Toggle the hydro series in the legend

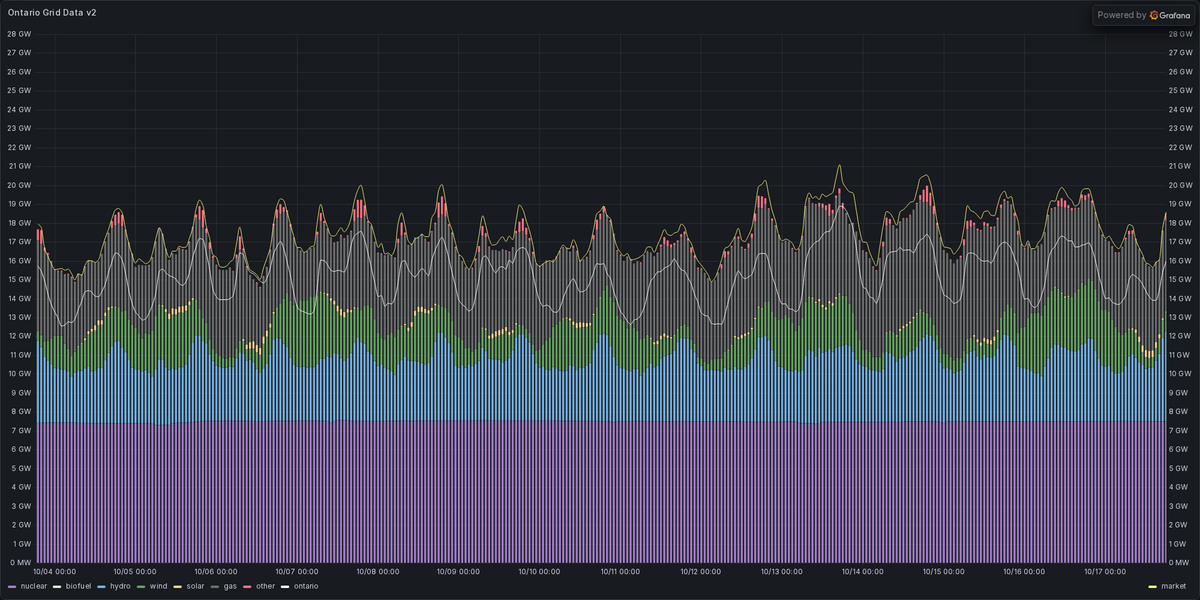pos(120,586)
